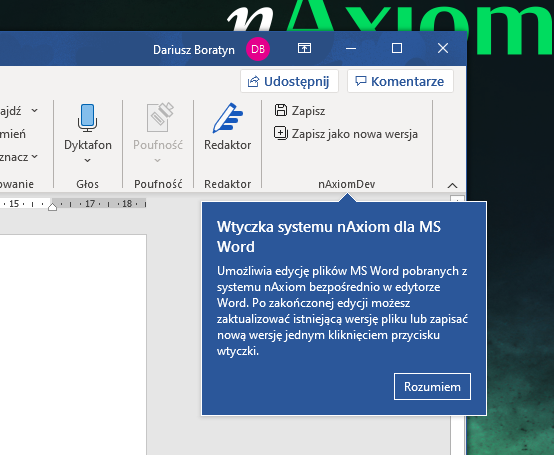This screenshot has width=554, height=455.
Task: Click the Rozumiem button in the tooltip
Action: pyautogui.click(x=432, y=386)
